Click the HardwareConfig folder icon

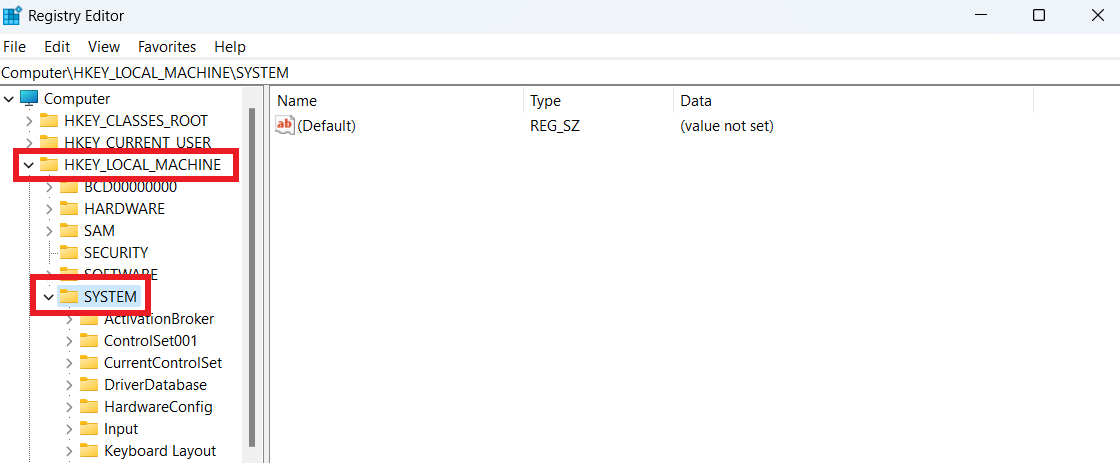pos(89,407)
